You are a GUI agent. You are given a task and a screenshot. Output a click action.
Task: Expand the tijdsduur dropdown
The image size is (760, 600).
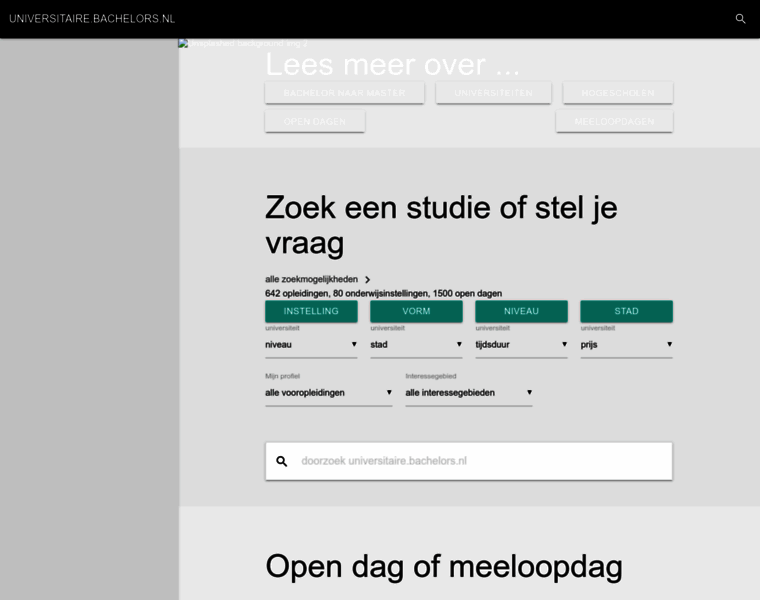point(522,345)
